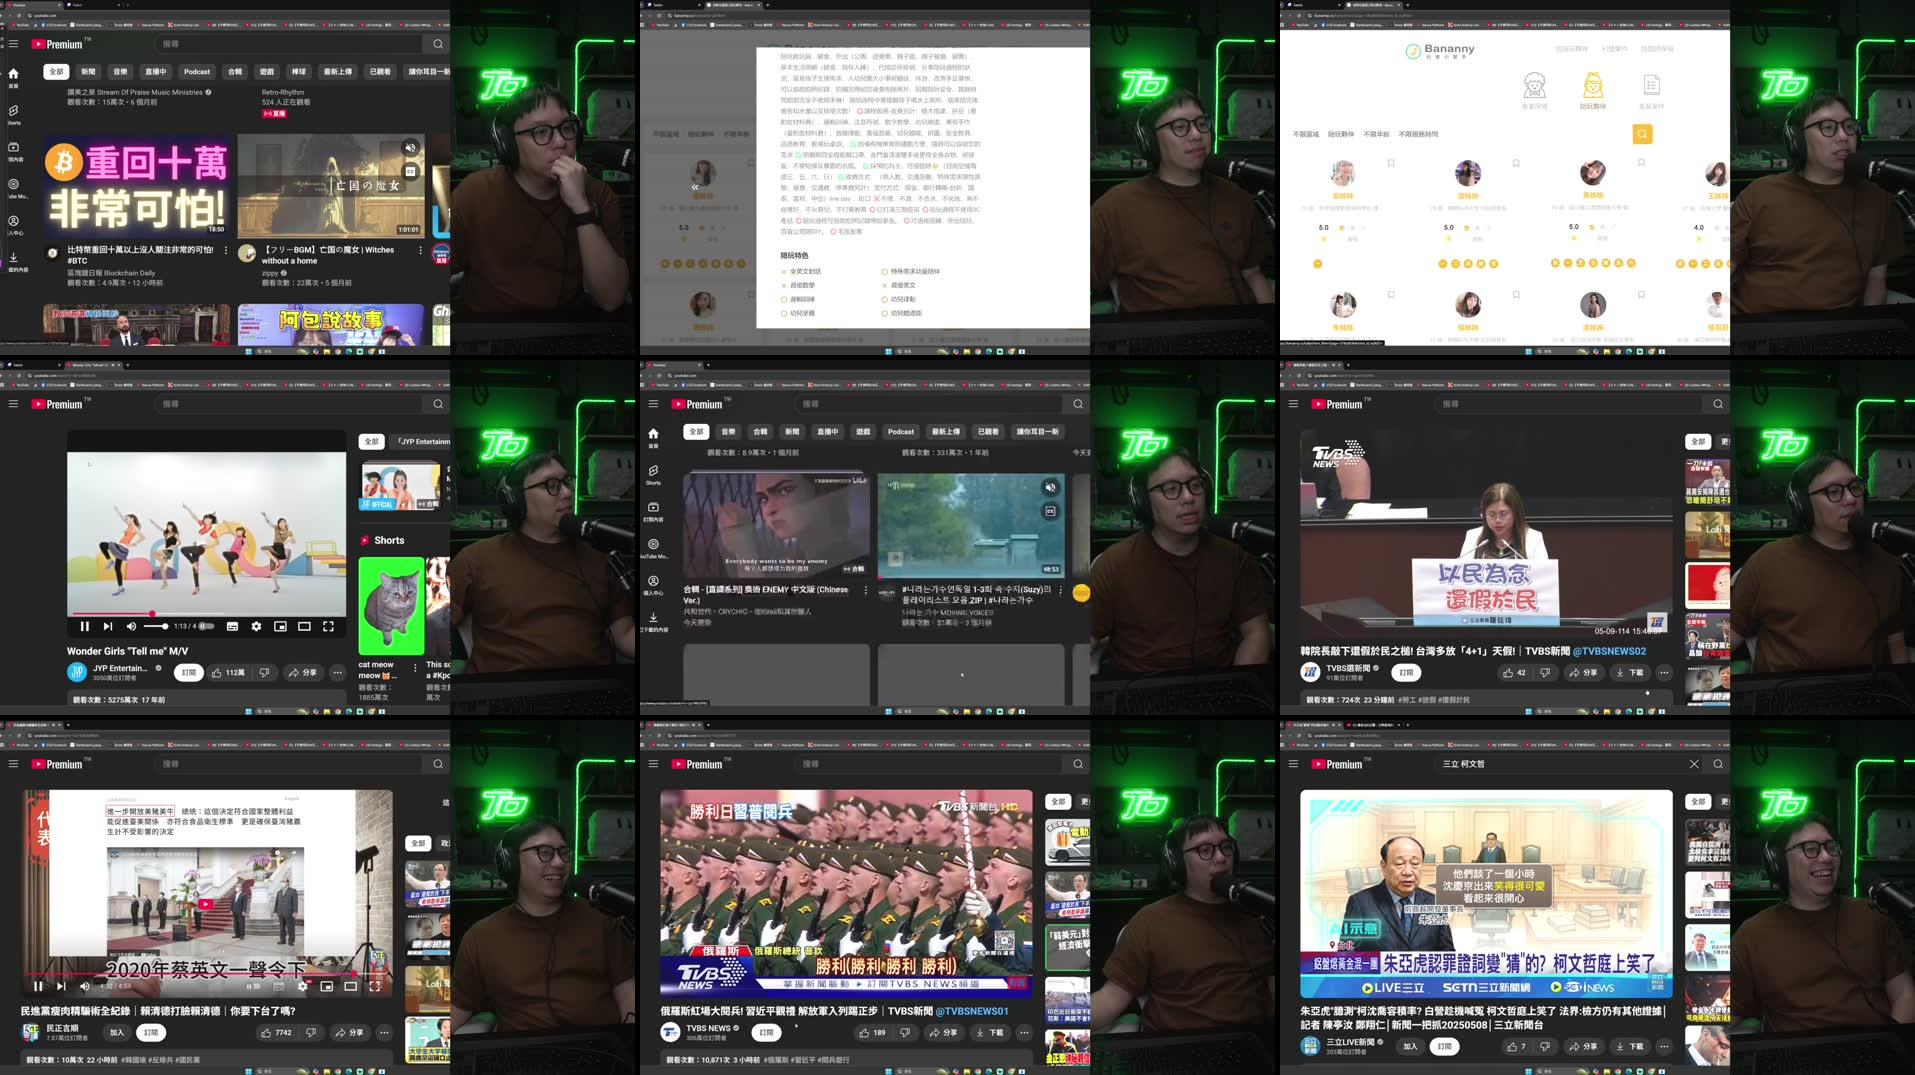1915x1075 pixels.
Task: Open settings gear in Wonder Girls player
Action: 256,626
